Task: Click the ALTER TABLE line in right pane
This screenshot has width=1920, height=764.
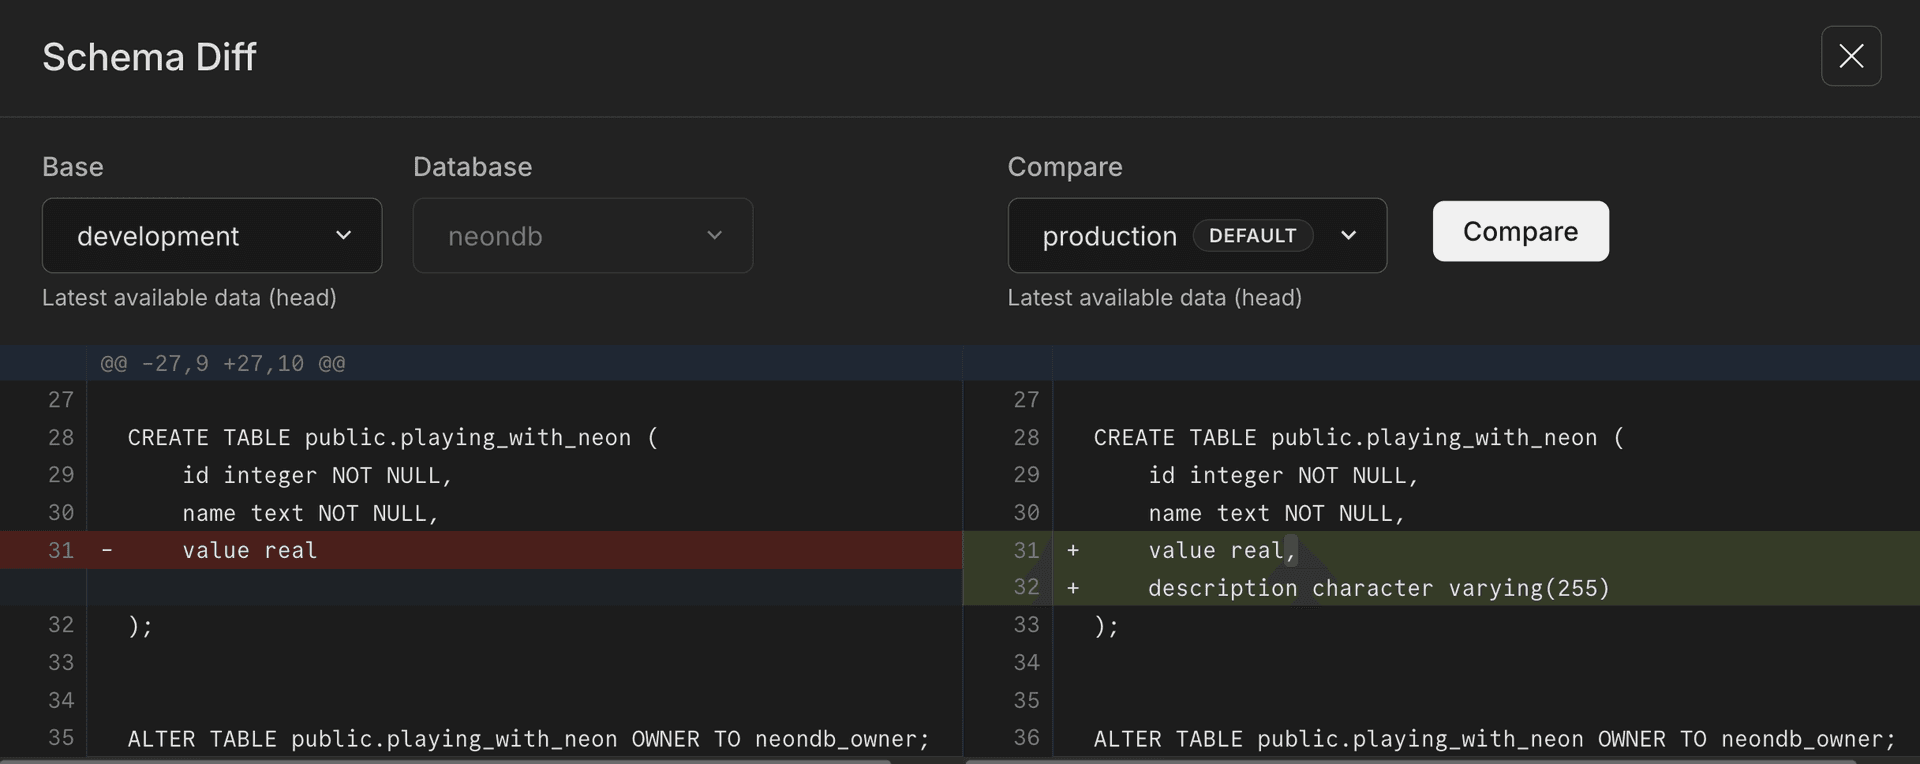Action: (1493, 739)
